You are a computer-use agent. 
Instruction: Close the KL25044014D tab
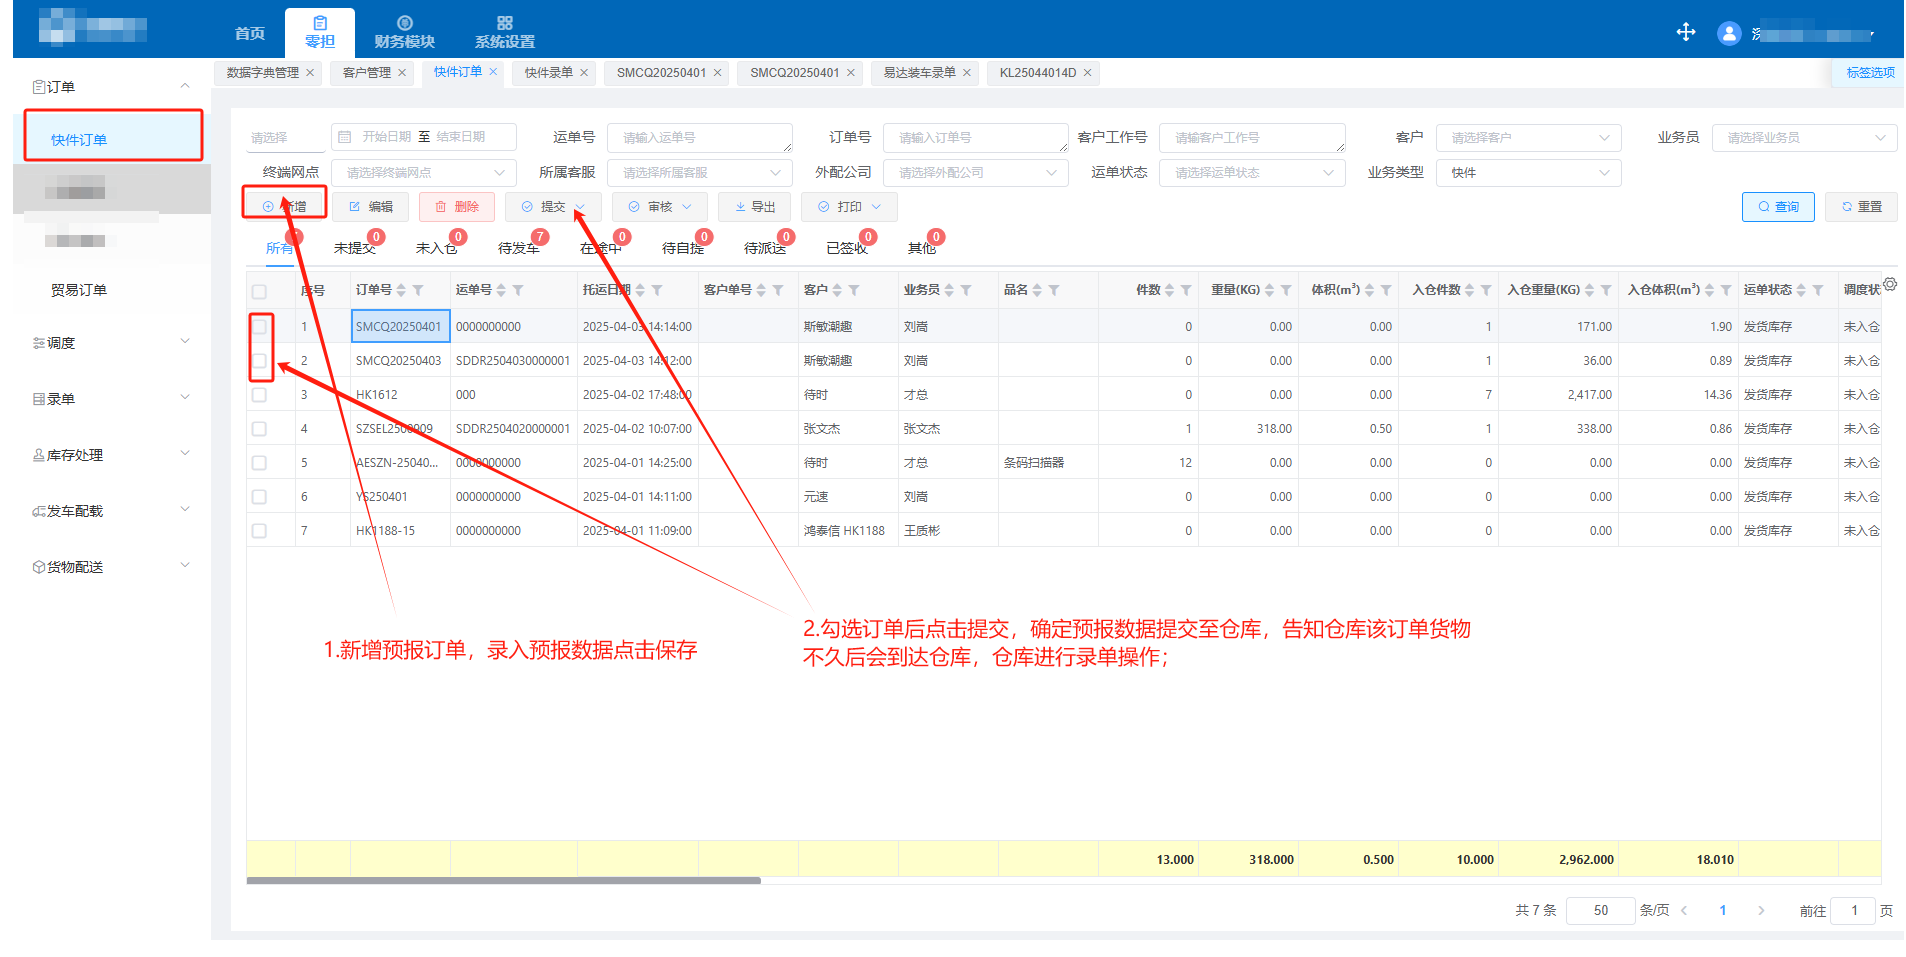[1087, 73]
